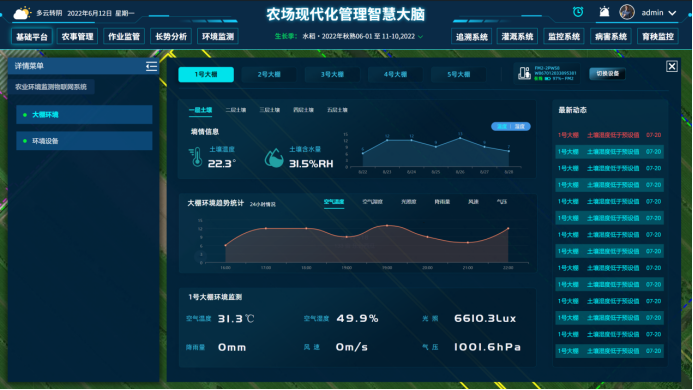693x390 pixels.
Task: Click the sensor device icon
Action: (x=524, y=73)
